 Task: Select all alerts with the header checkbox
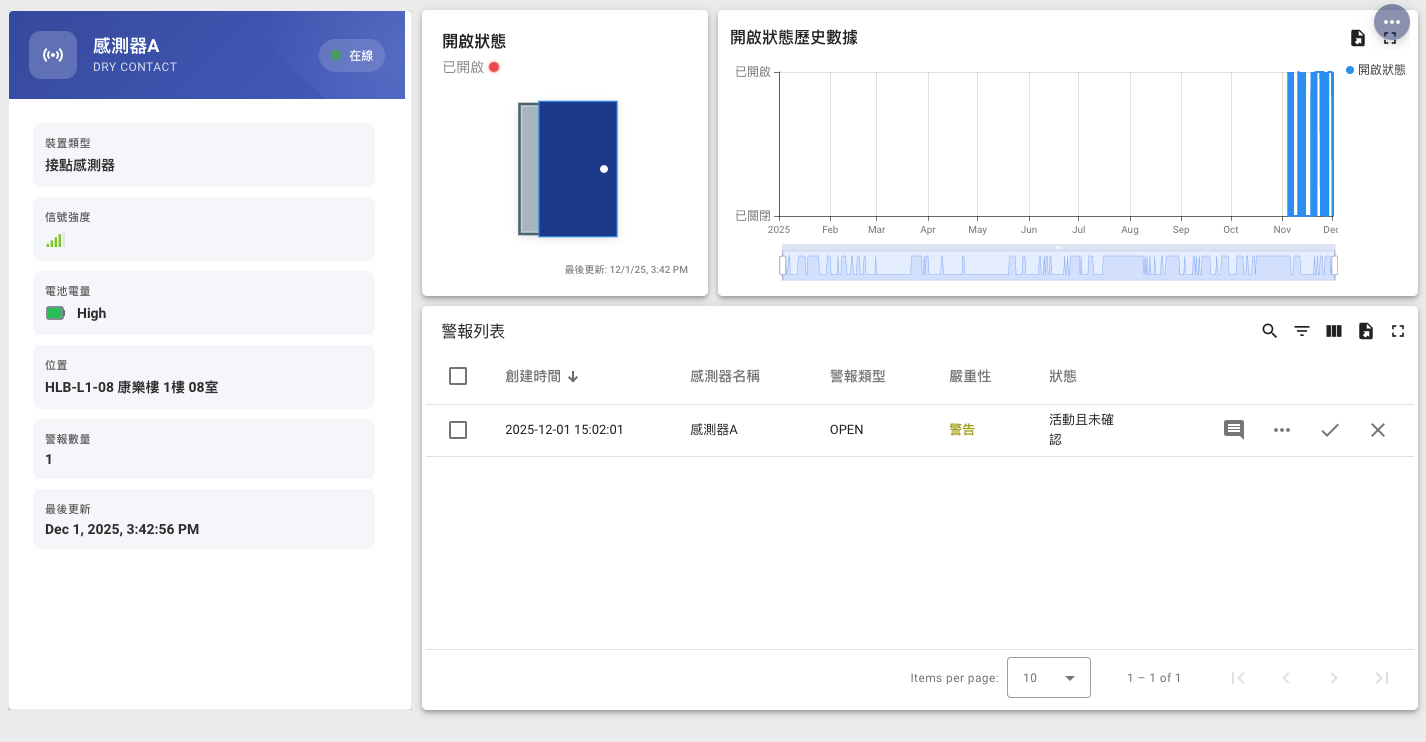(x=458, y=376)
